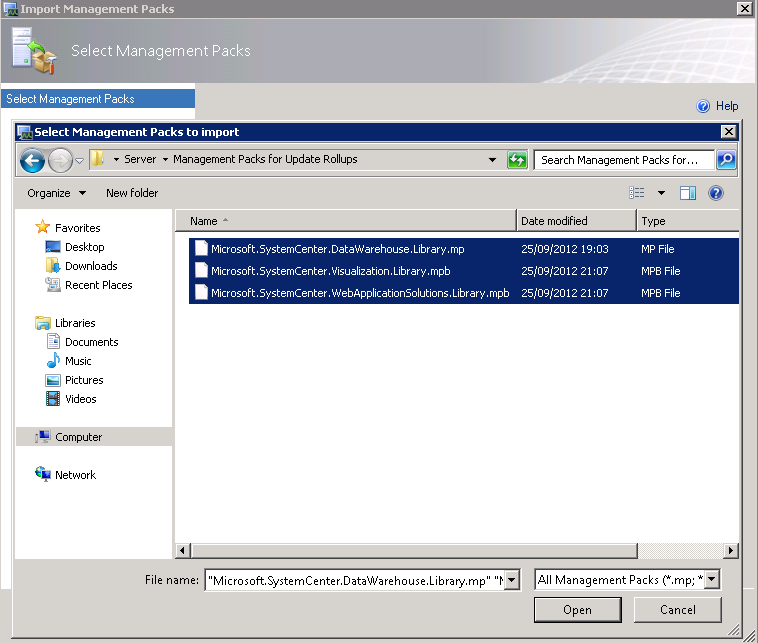The width and height of the screenshot is (758, 643).
Task: Click Help question mark icon in wizard
Action: (703, 106)
